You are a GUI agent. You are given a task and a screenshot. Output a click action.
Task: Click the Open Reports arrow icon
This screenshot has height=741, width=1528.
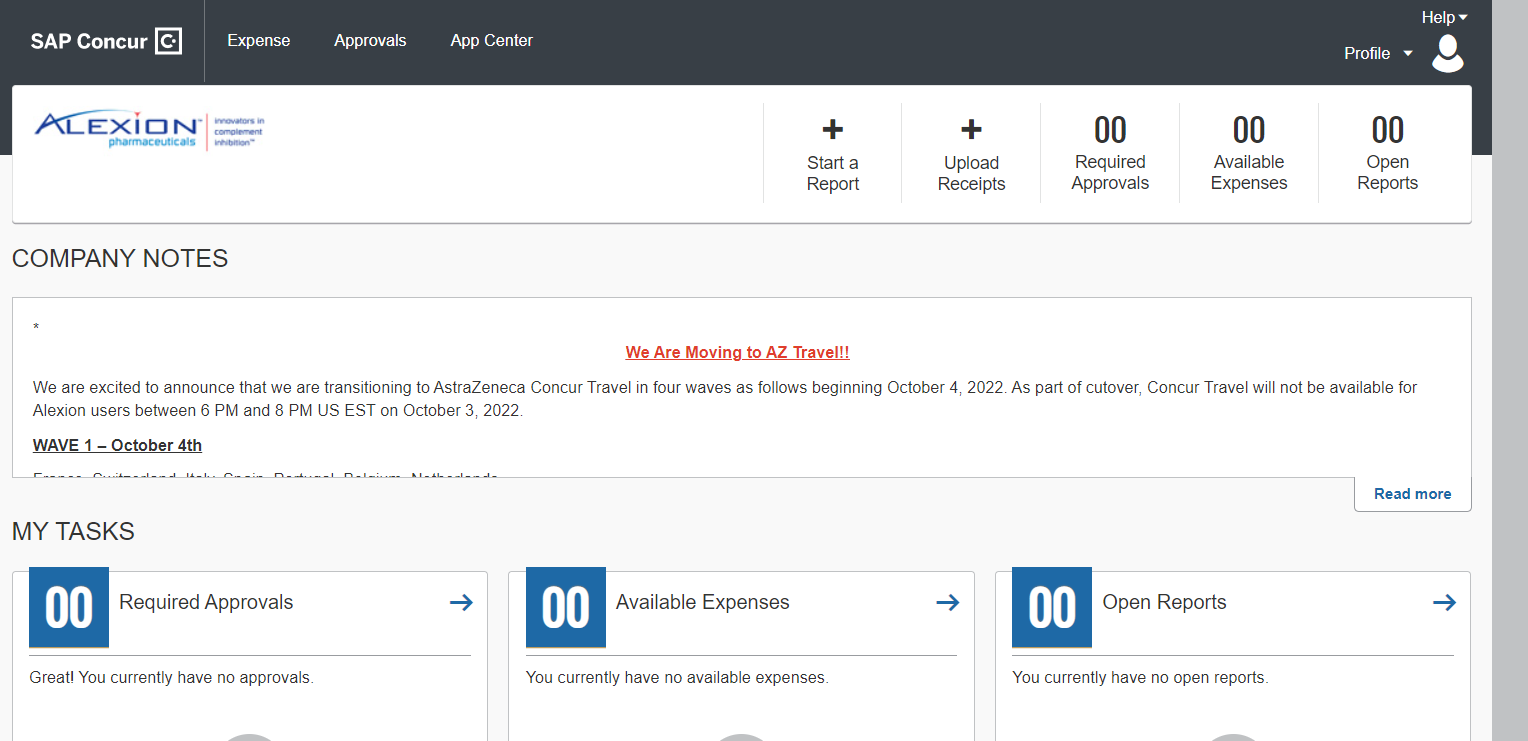(x=1444, y=602)
